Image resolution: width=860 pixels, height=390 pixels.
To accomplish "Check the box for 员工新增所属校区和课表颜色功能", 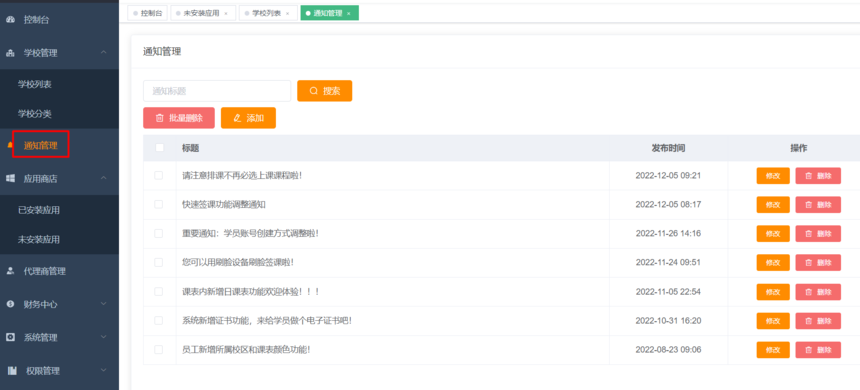I will 159,349.
